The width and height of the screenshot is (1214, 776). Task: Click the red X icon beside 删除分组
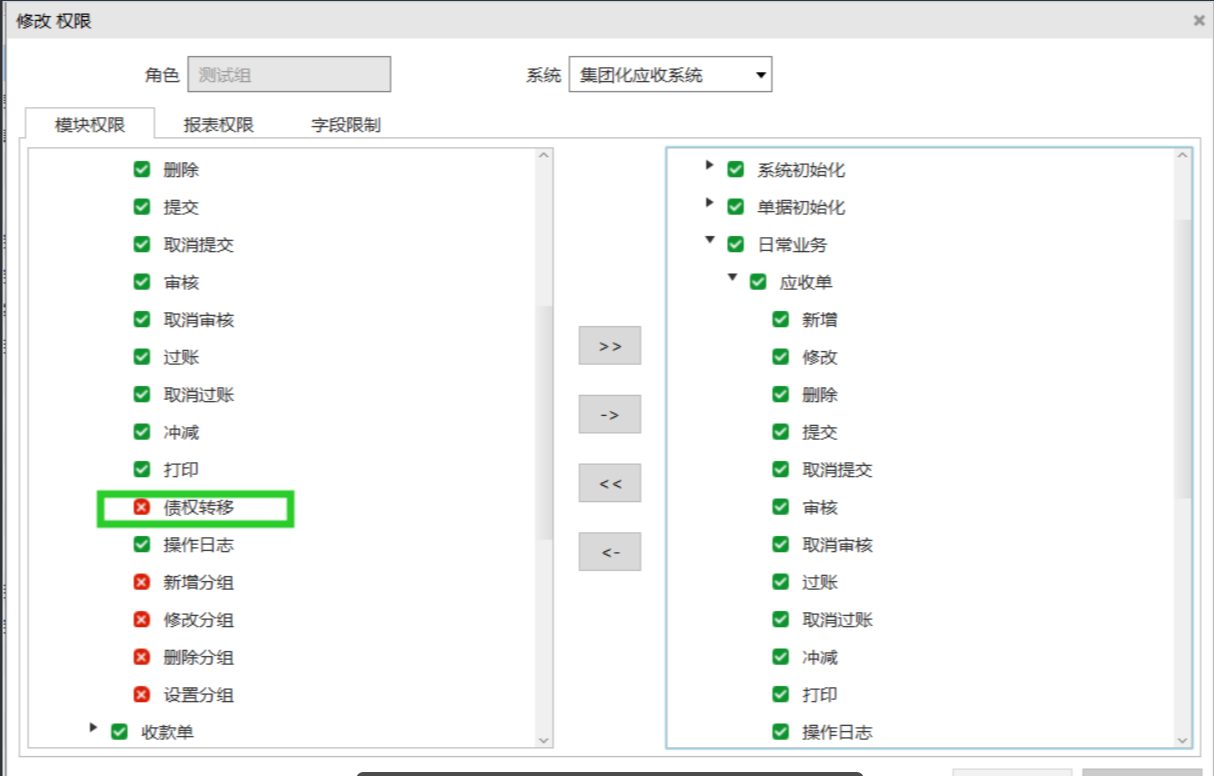click(142, 658)
